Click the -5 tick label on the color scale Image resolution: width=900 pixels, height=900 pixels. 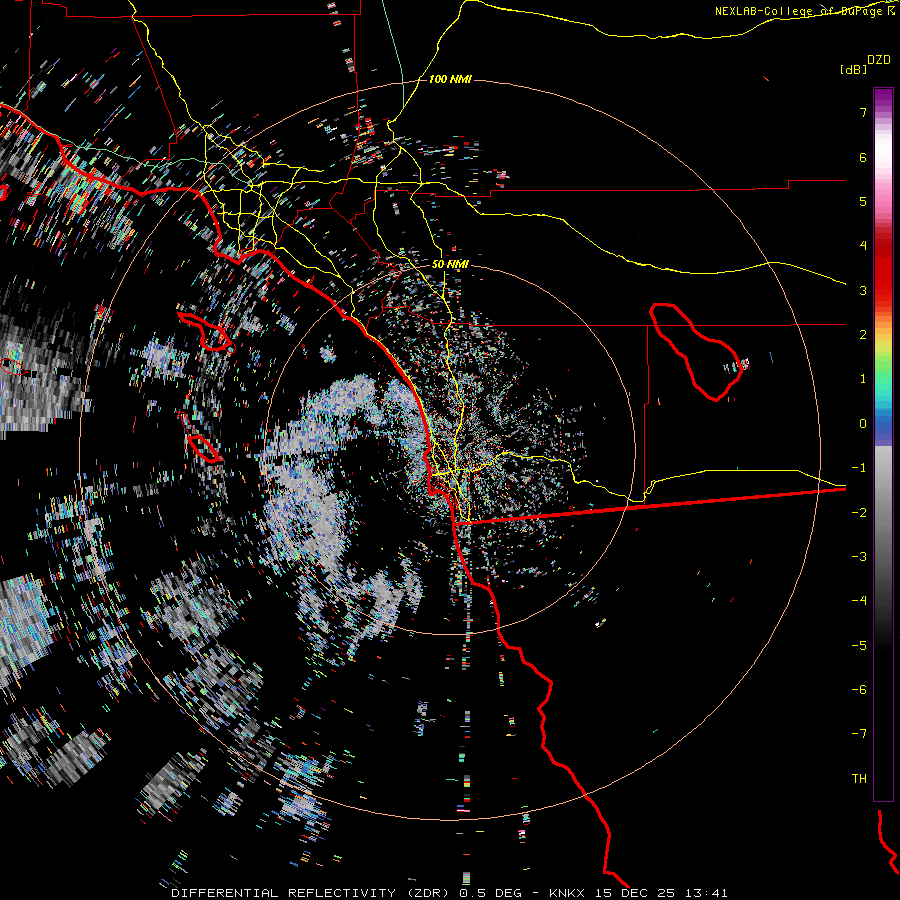[x=859, y=646]
